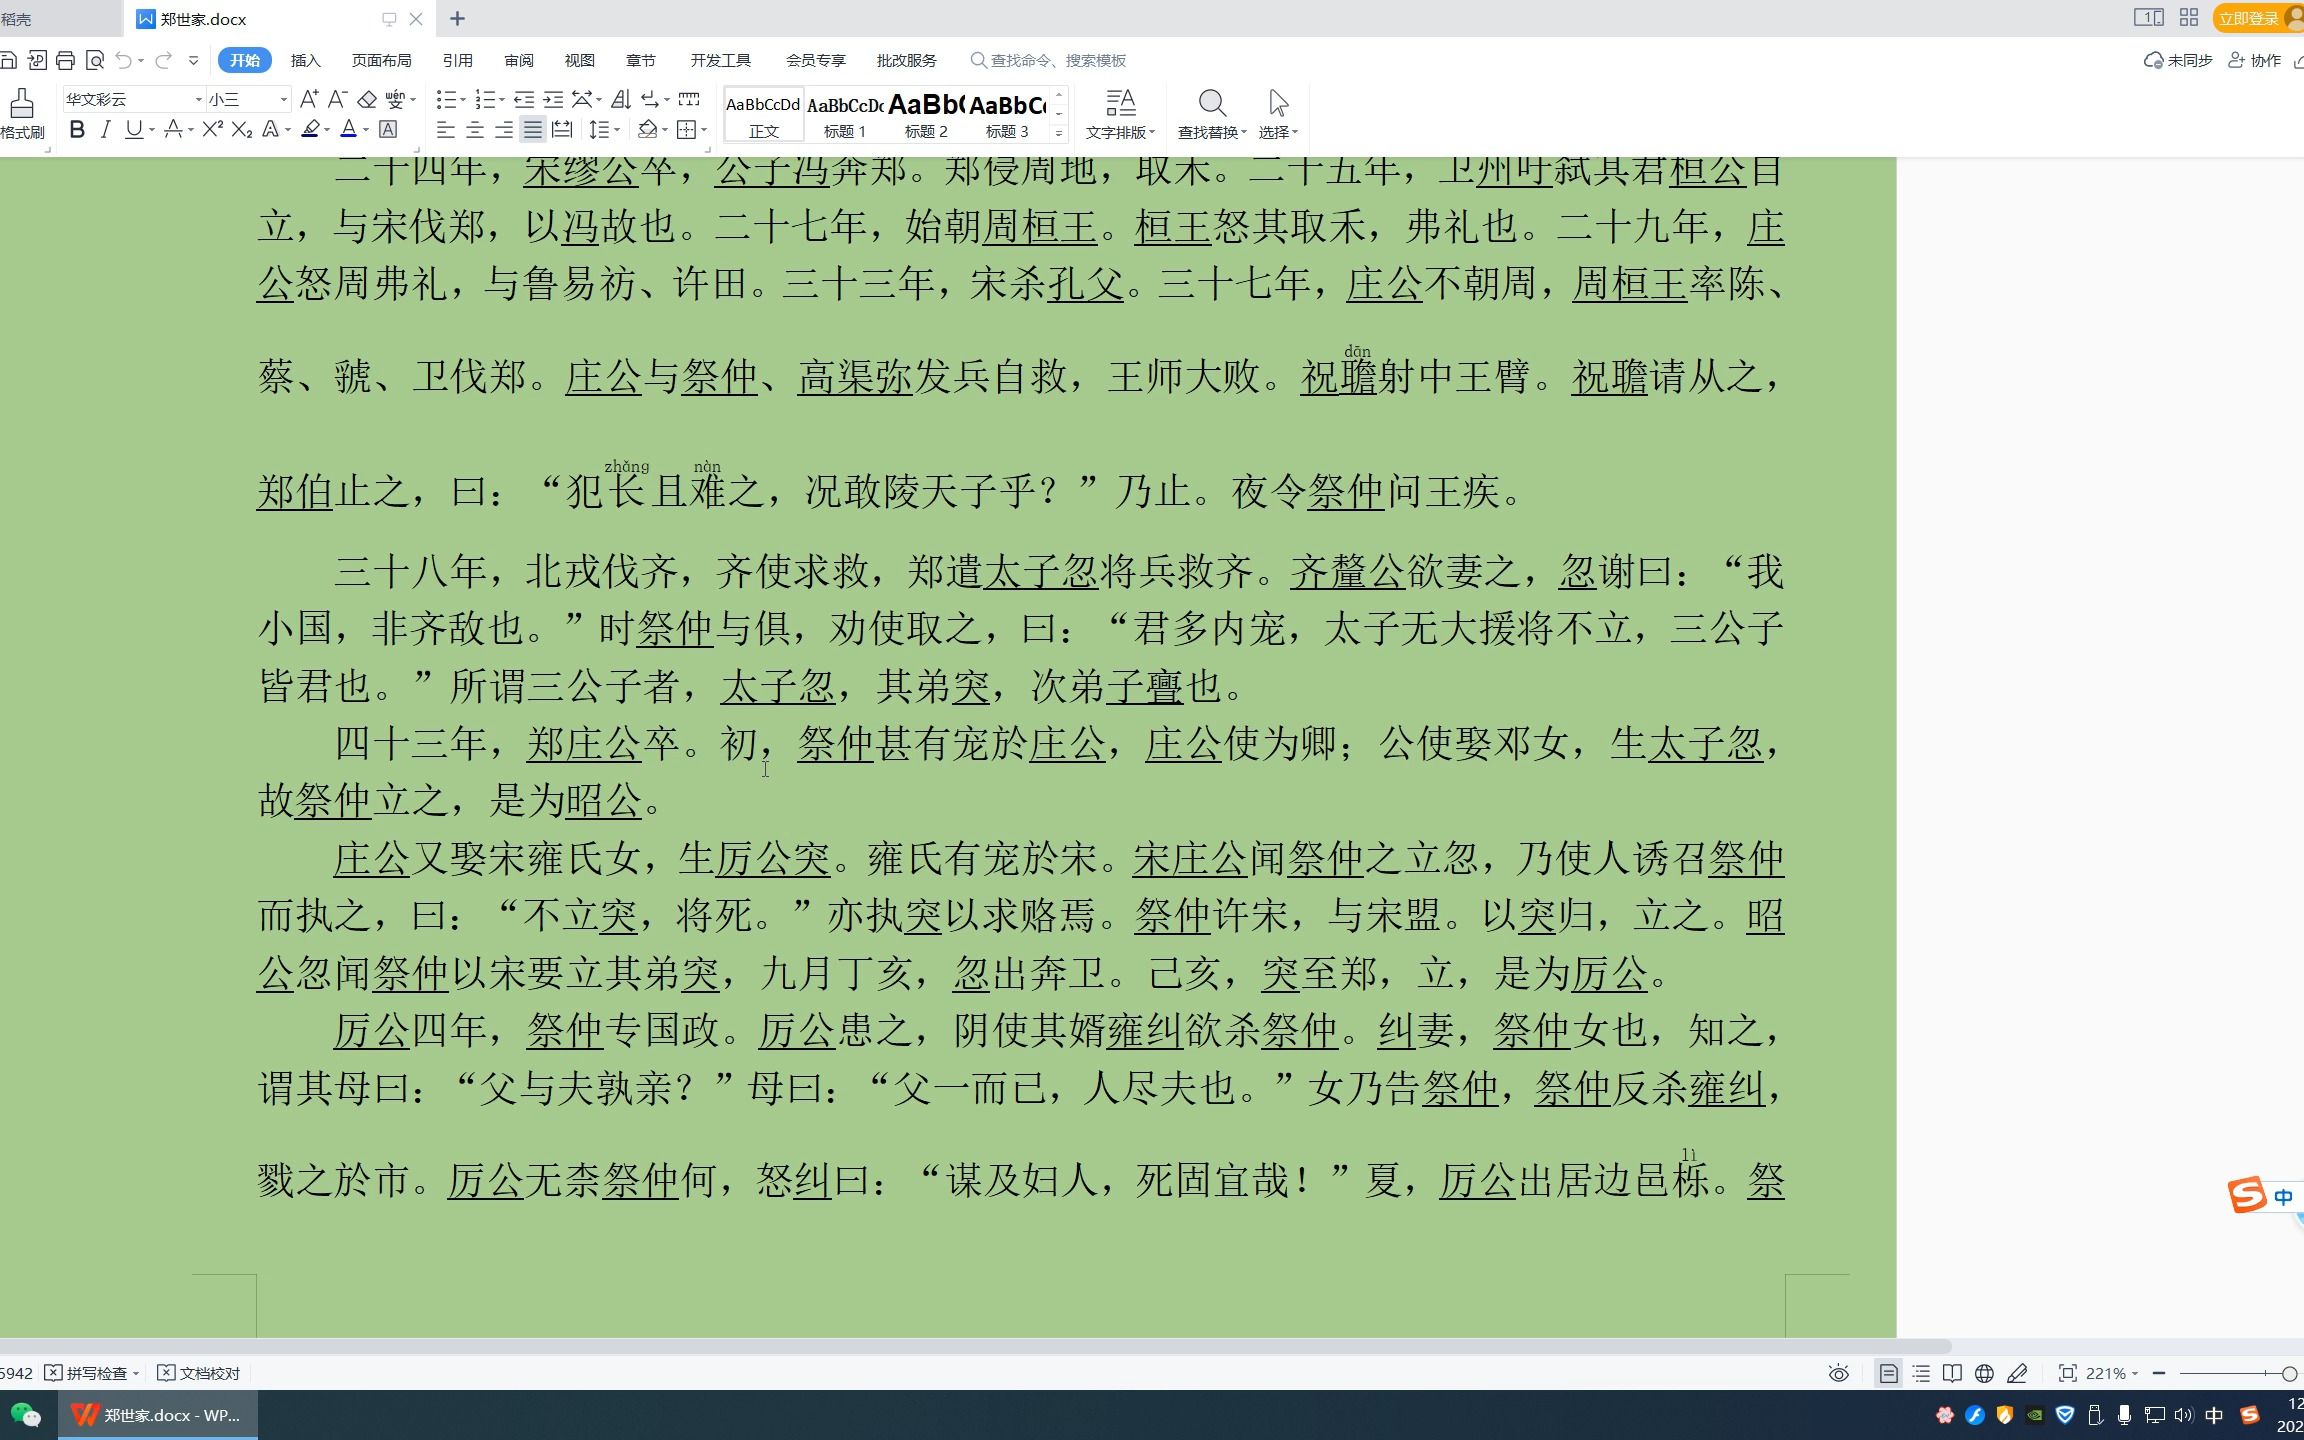Click the search commands field (查找命令)
The image size is (2304, 1440).
pyautogui.click(x=1050, y=60)
